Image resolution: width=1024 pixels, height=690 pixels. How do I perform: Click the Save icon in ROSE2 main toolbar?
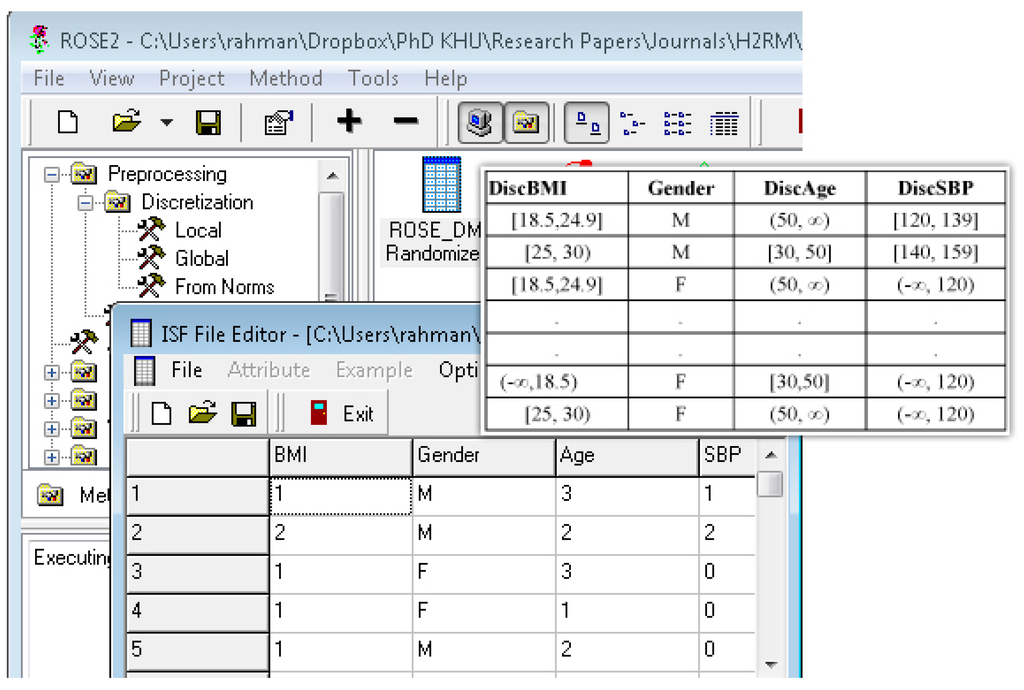click(208, 123)
